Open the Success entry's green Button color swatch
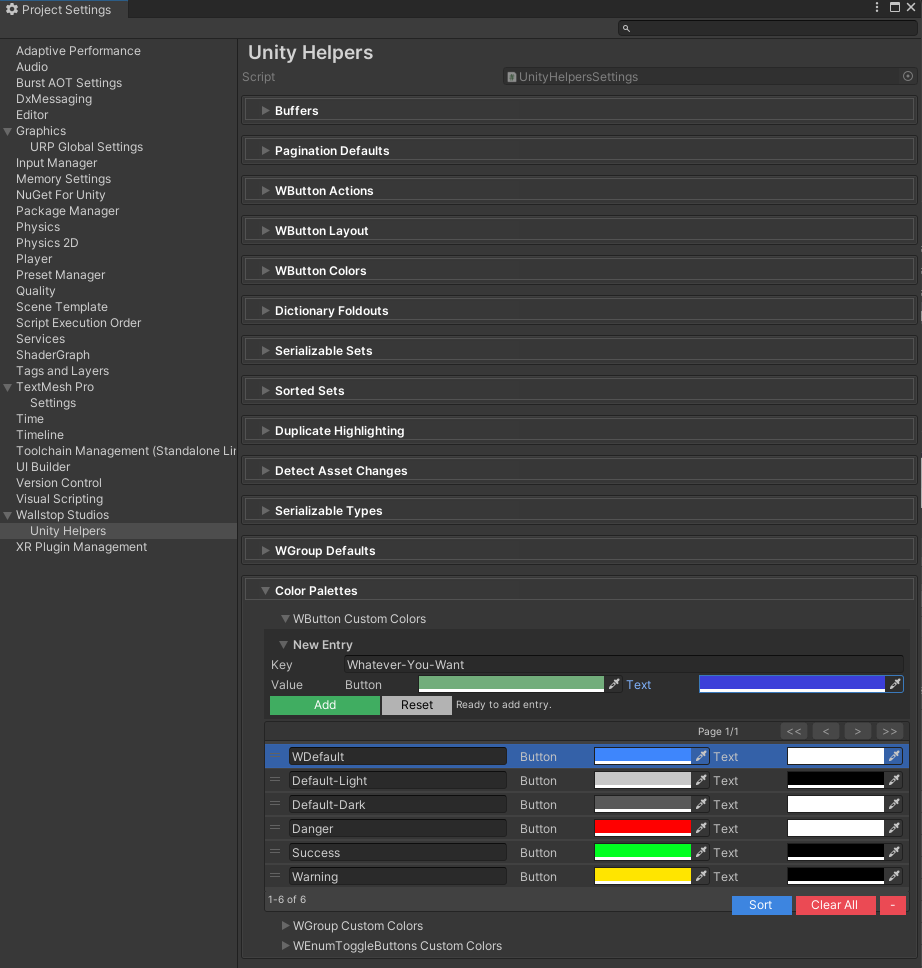This screenshot has width=922, height=968. (x=642, y=852)
